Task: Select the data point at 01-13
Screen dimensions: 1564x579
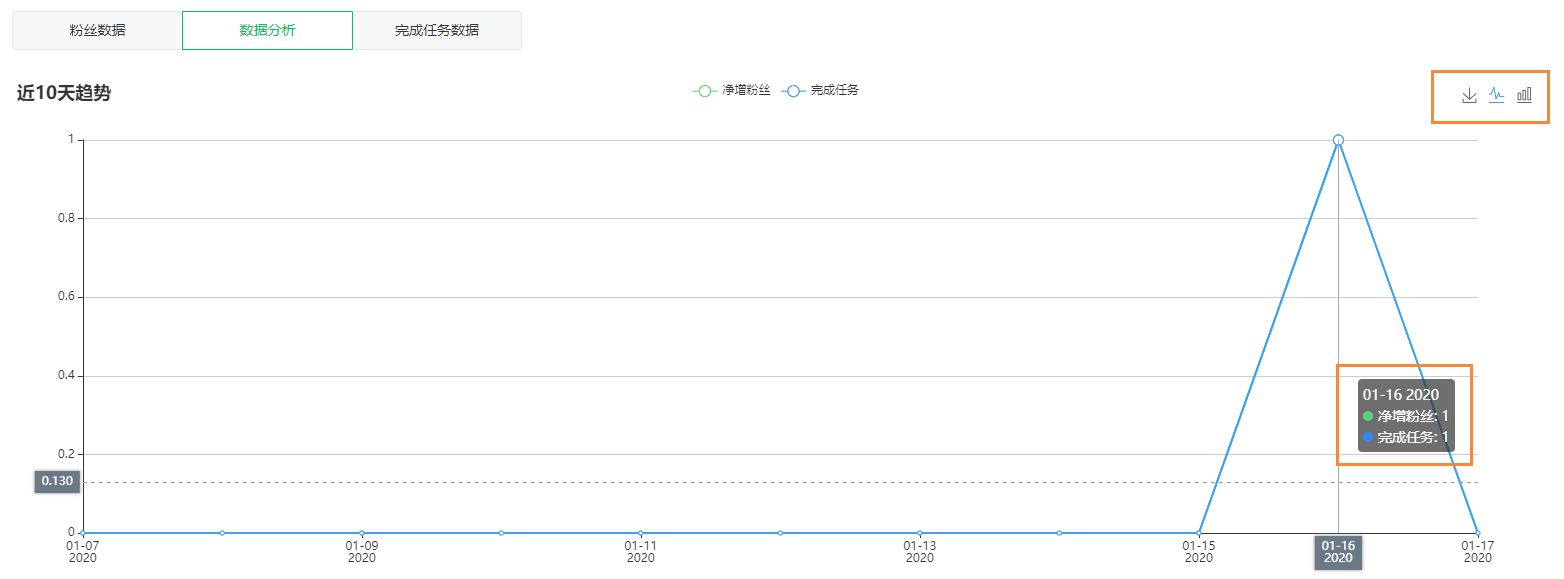Action: [x=920, y=533]
